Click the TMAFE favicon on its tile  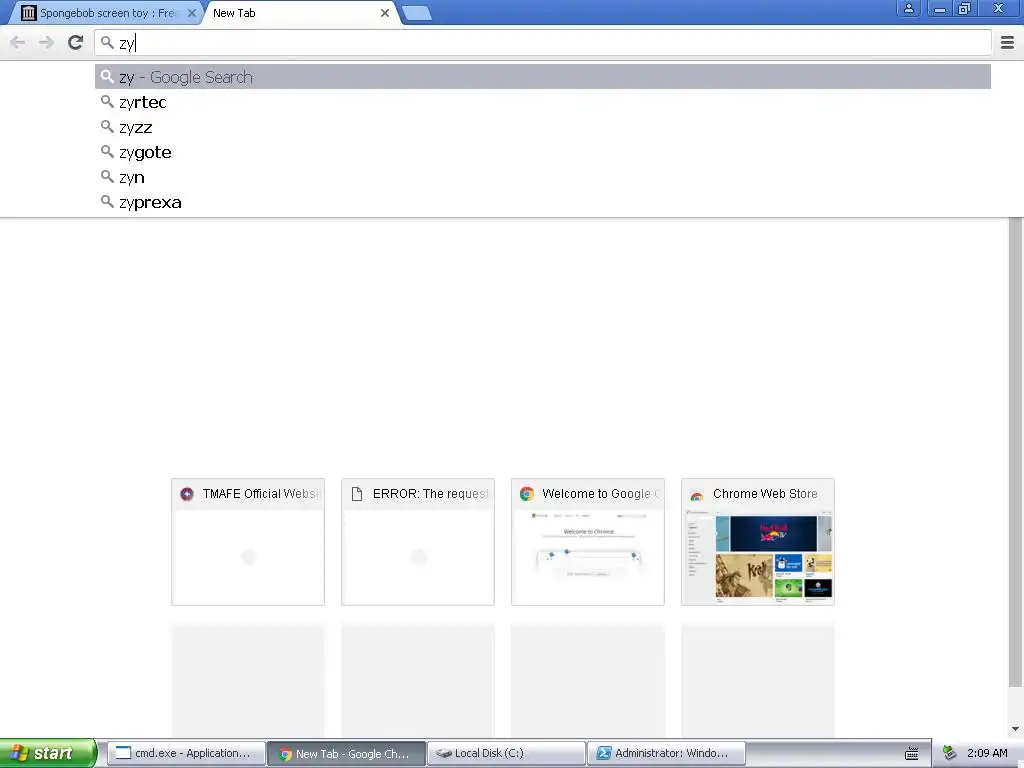pyautogui.click(x=187, y=494)
